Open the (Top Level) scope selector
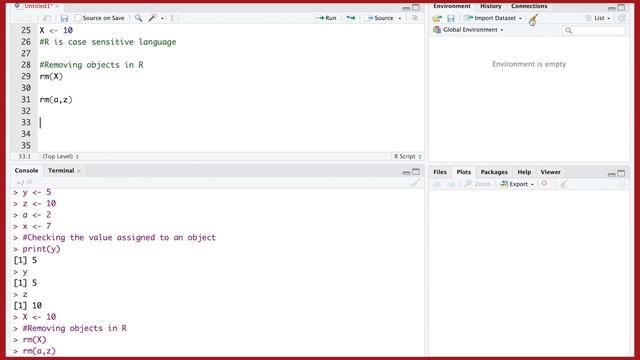Viewport: 640px width, 360px height. [60, 157]
